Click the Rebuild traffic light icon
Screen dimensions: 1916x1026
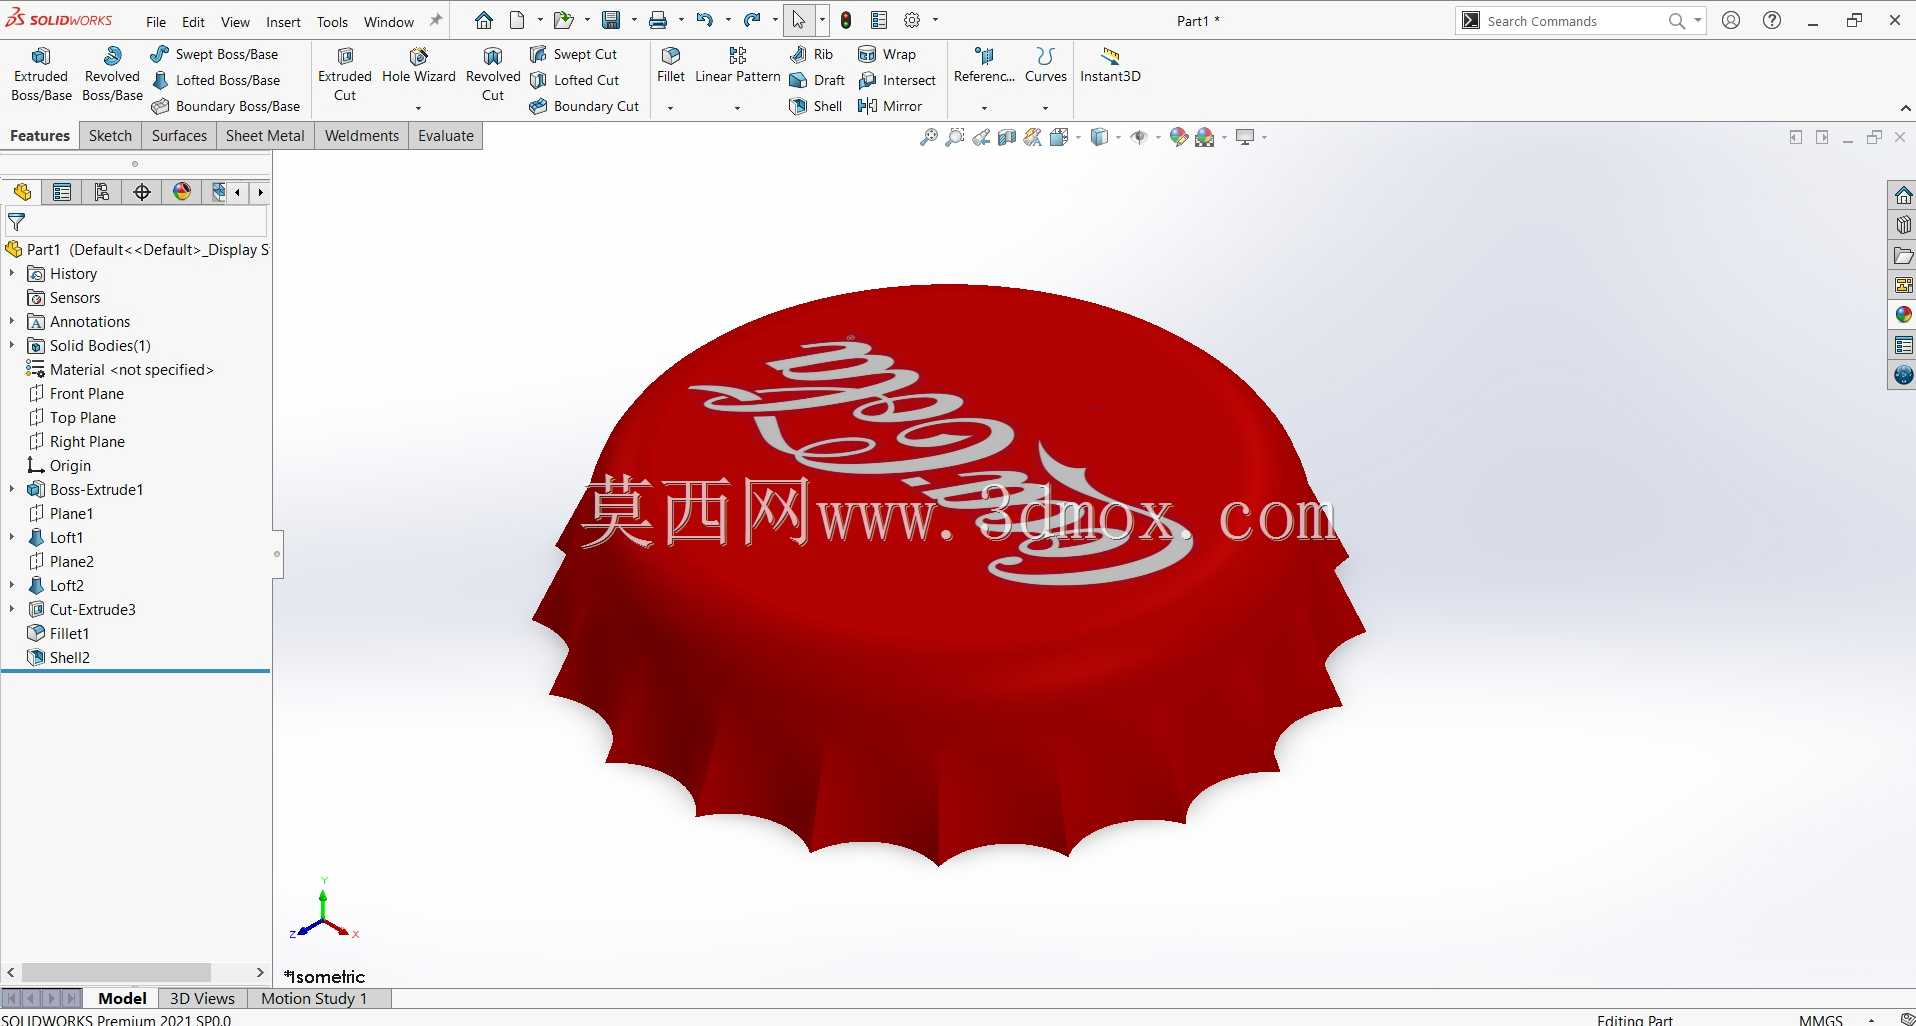point(846,20)
